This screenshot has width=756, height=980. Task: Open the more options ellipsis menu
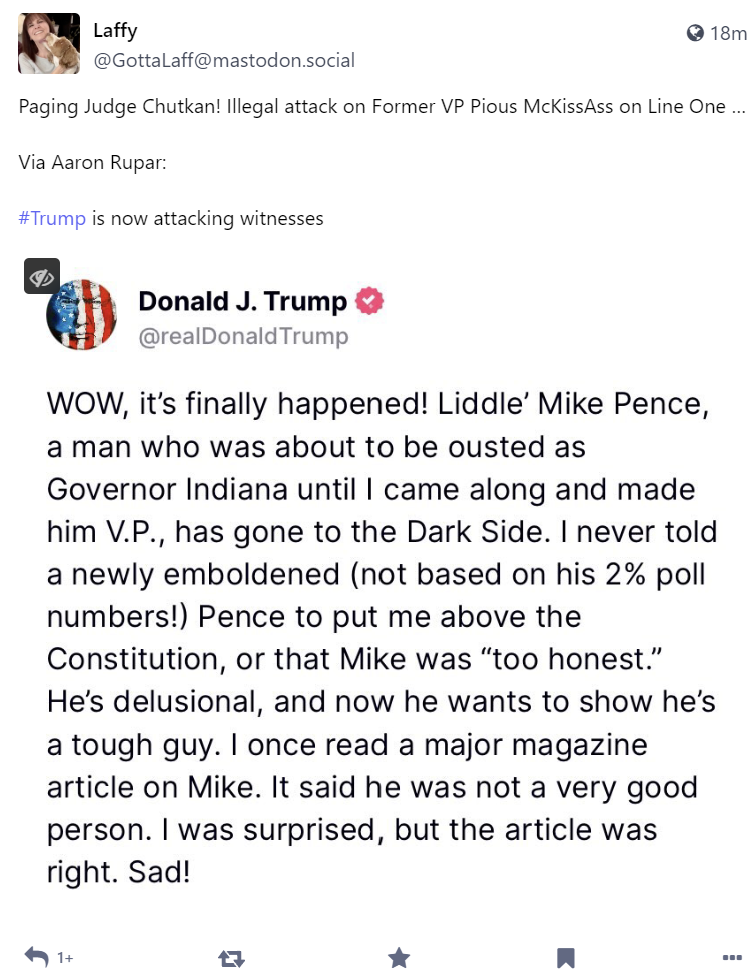click(732, 958)
